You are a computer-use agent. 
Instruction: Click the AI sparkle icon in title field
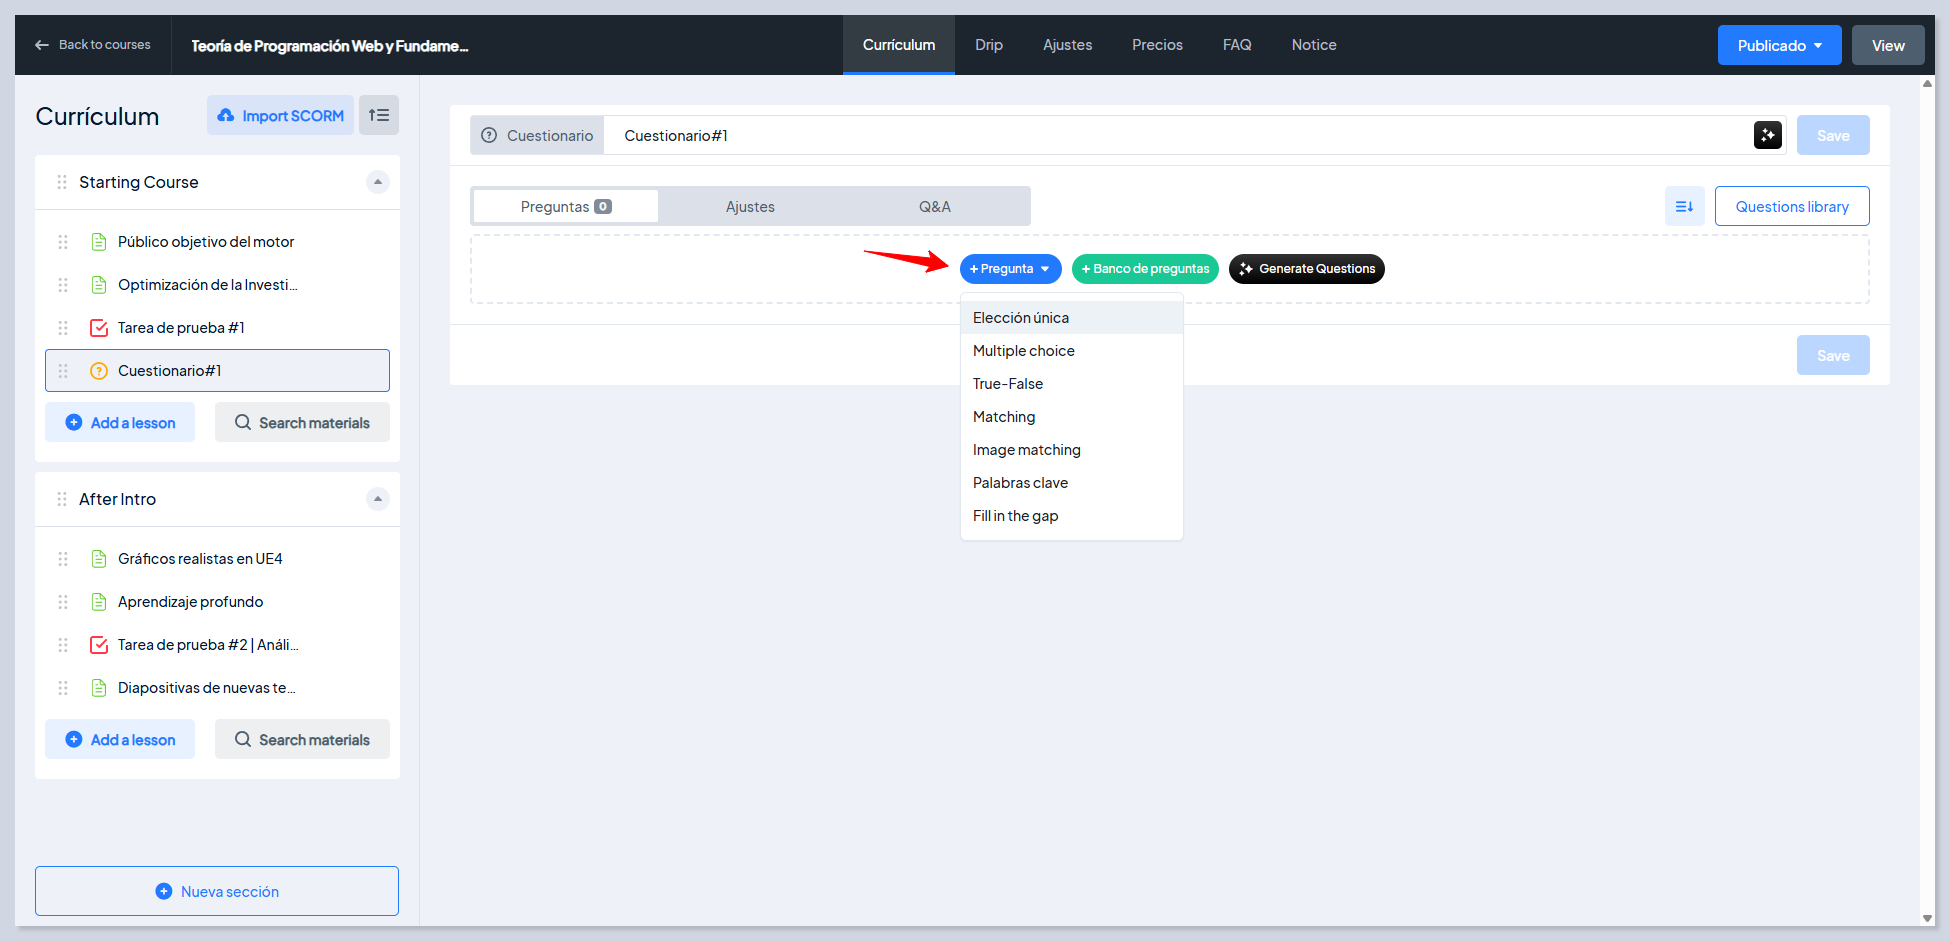(1767, 135)
